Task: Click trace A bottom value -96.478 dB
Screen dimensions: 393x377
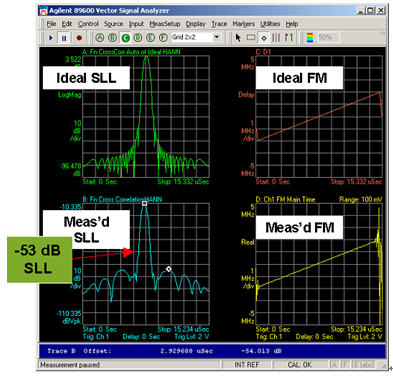Action: tap(71, 170)
